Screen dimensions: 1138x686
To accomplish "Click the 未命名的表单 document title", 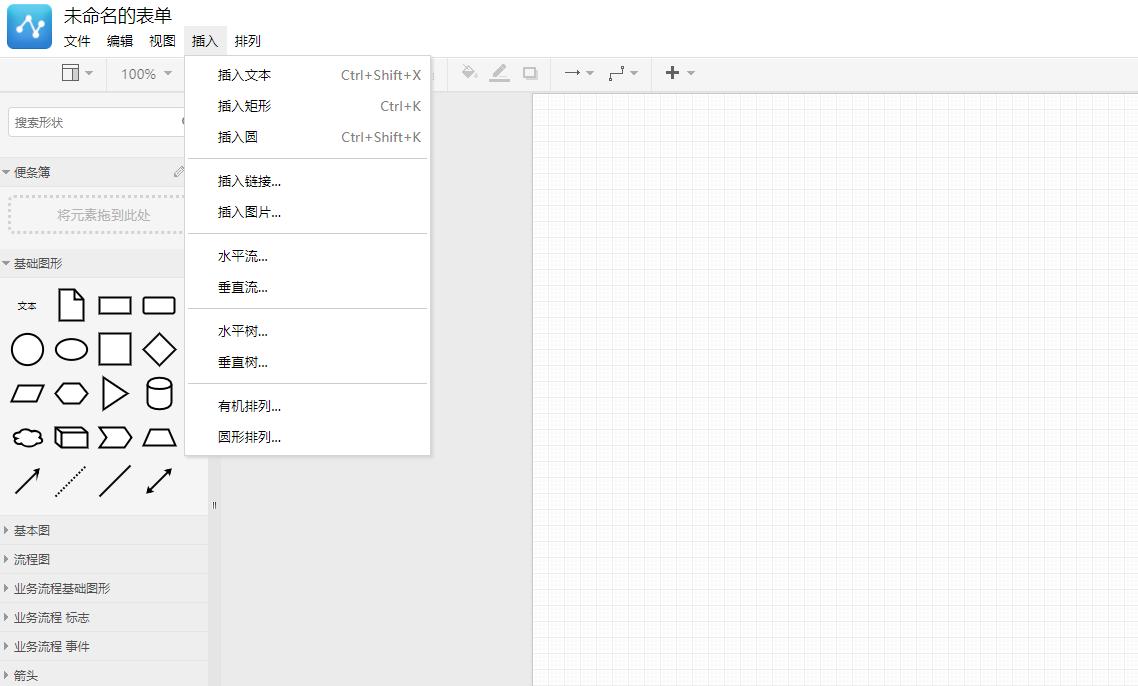I will pos(118,15).
